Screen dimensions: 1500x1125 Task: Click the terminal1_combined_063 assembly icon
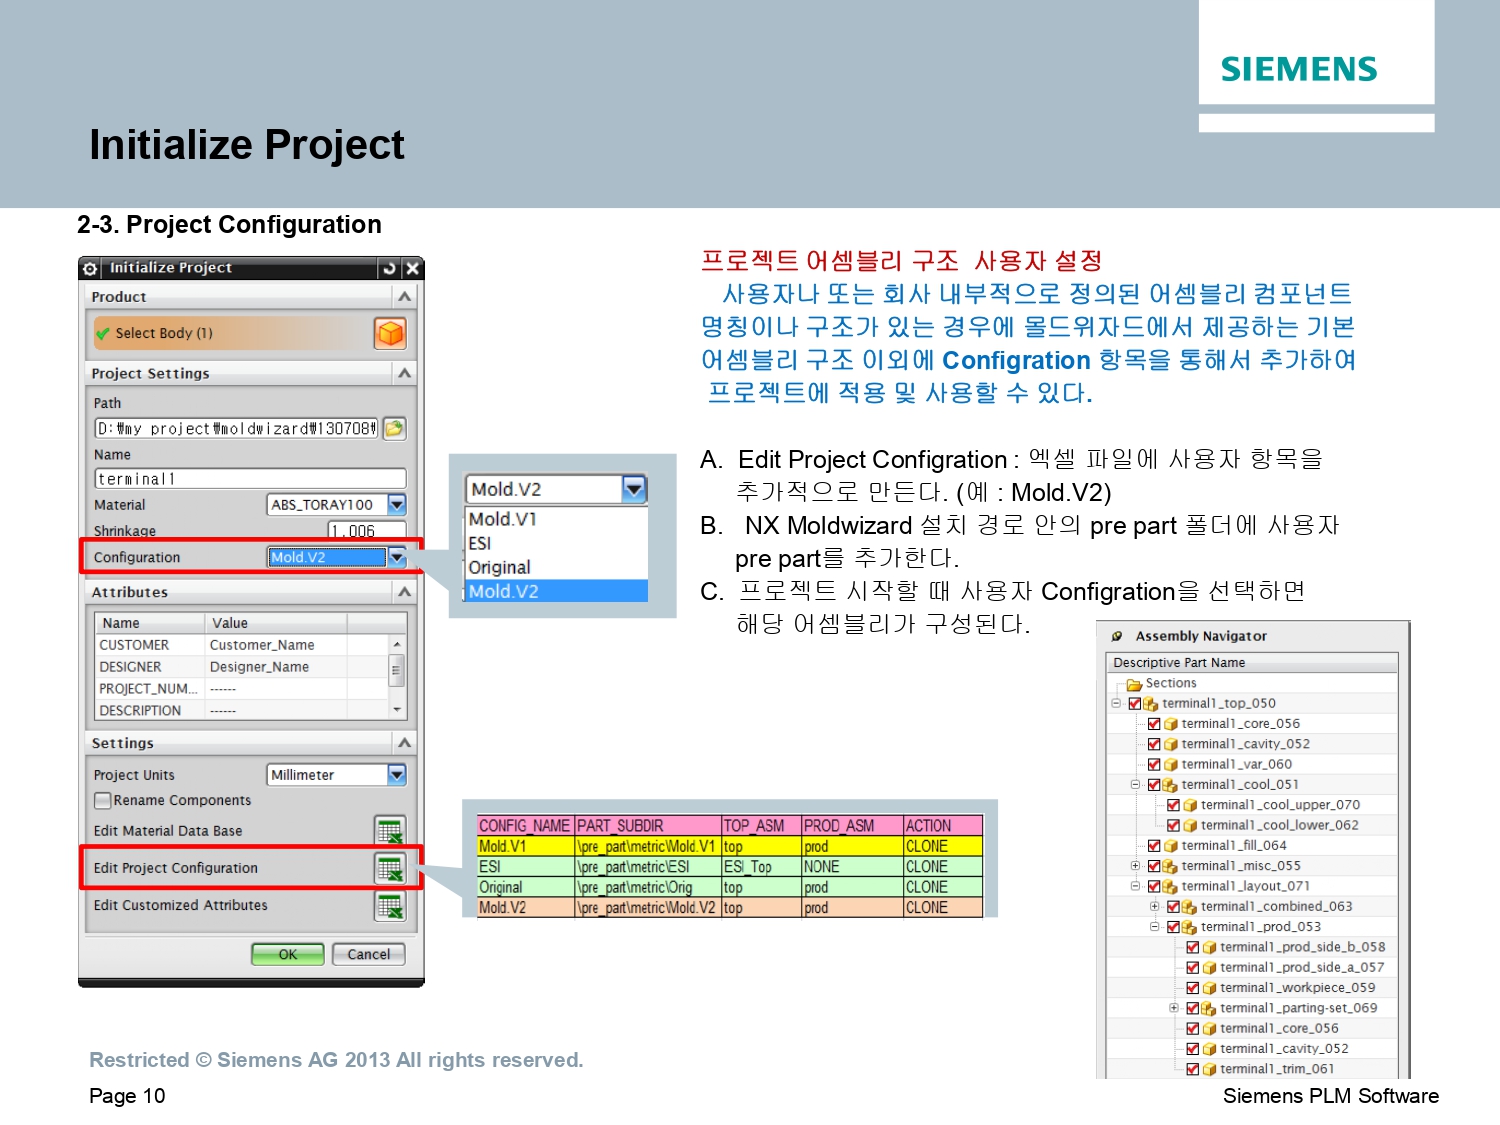tap(1190, 907)
